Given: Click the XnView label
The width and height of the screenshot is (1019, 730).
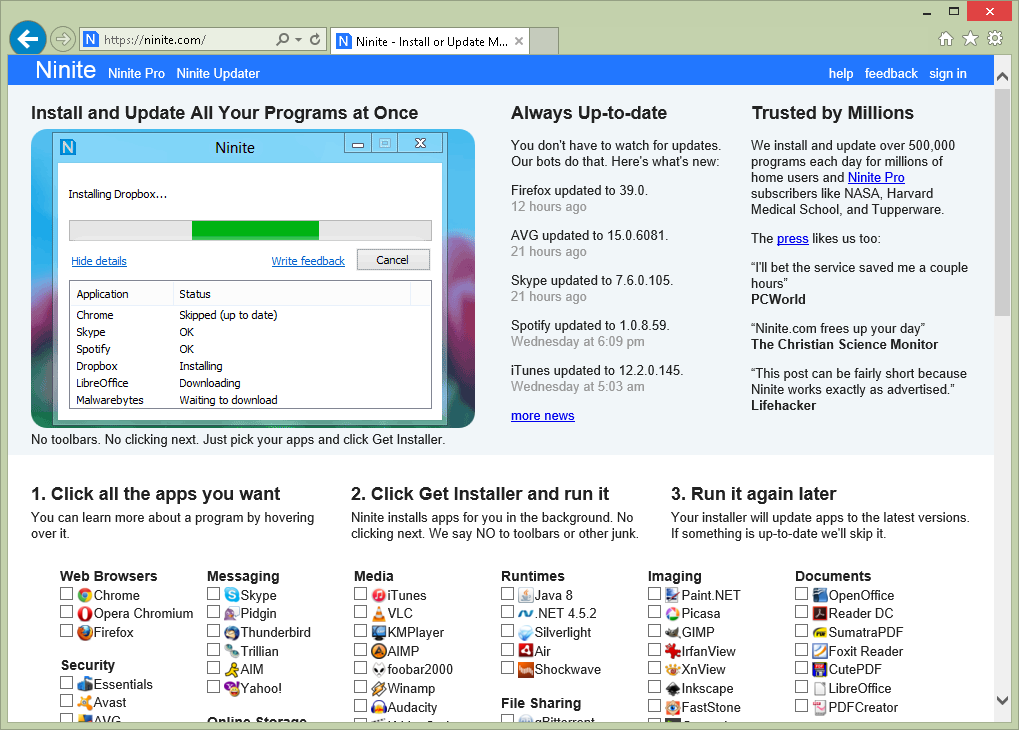Looking at the screenshot, I should pos(703,670).
